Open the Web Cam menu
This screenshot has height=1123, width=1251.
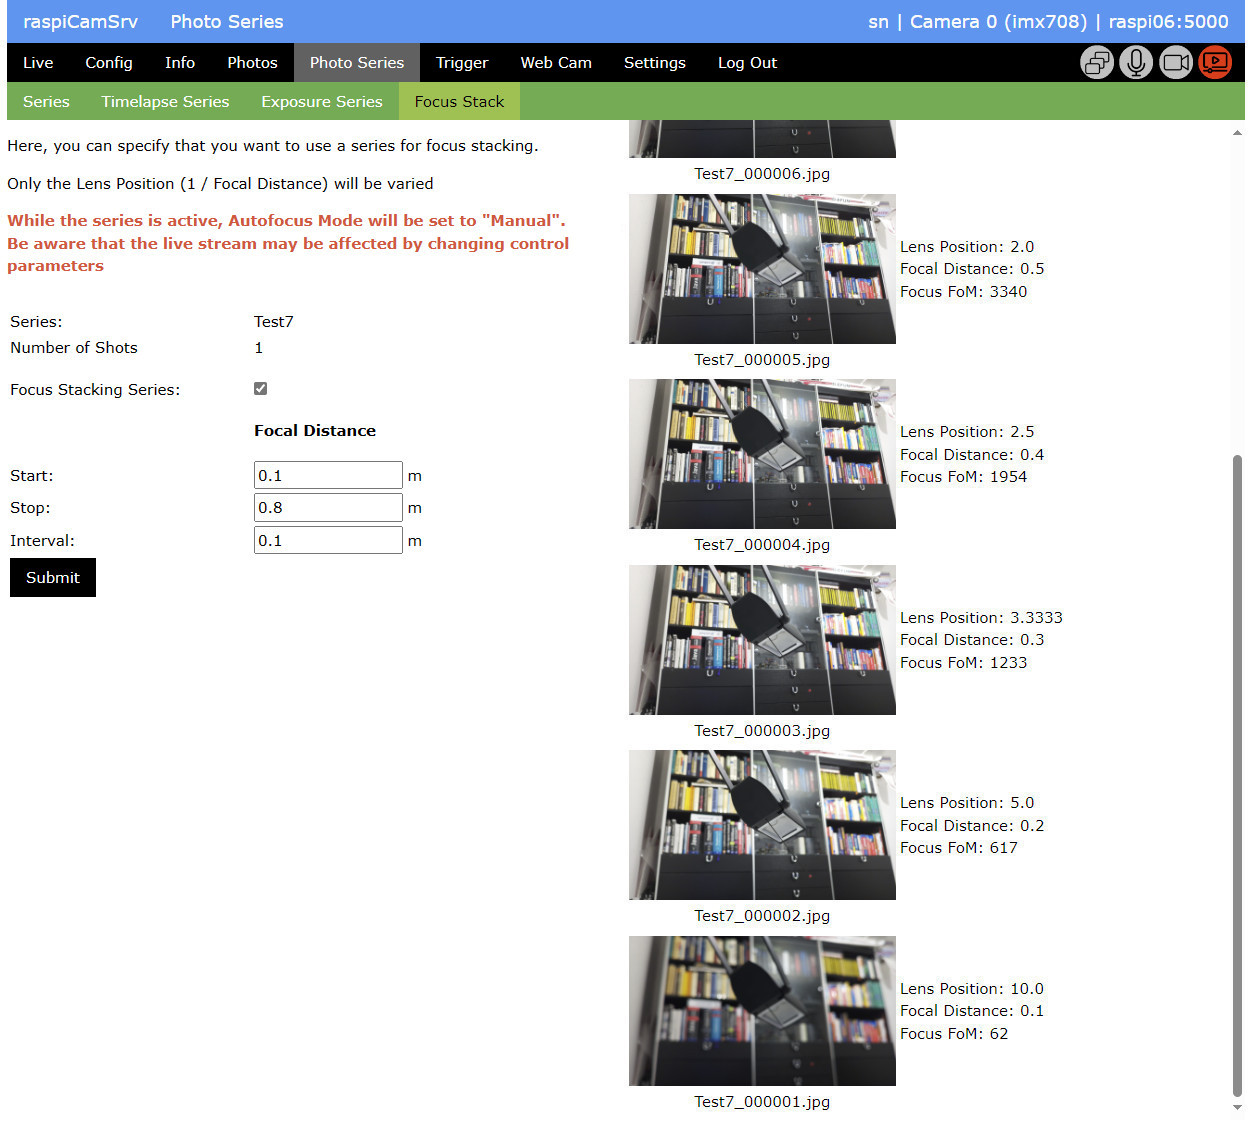[555, 63]
